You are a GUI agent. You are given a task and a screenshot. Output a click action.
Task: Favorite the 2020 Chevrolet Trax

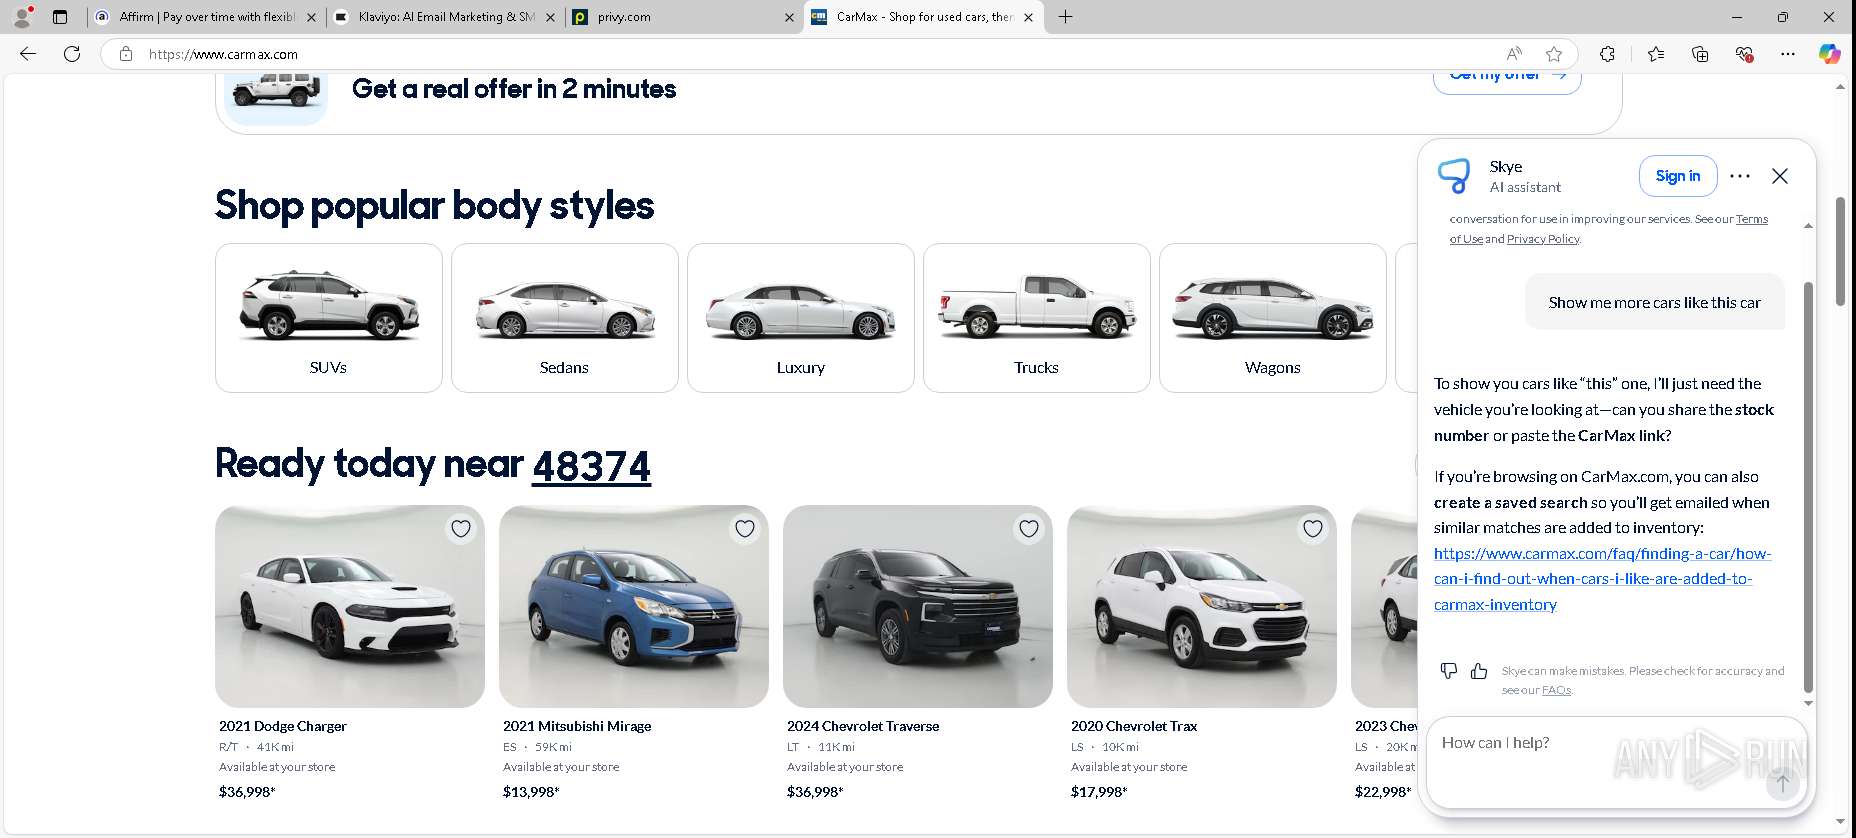pos(1313,529)
